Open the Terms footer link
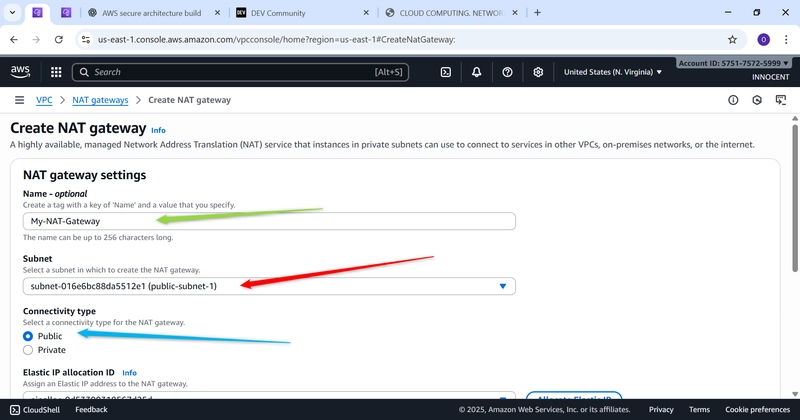800x420 pixels. tap(699, 410)
